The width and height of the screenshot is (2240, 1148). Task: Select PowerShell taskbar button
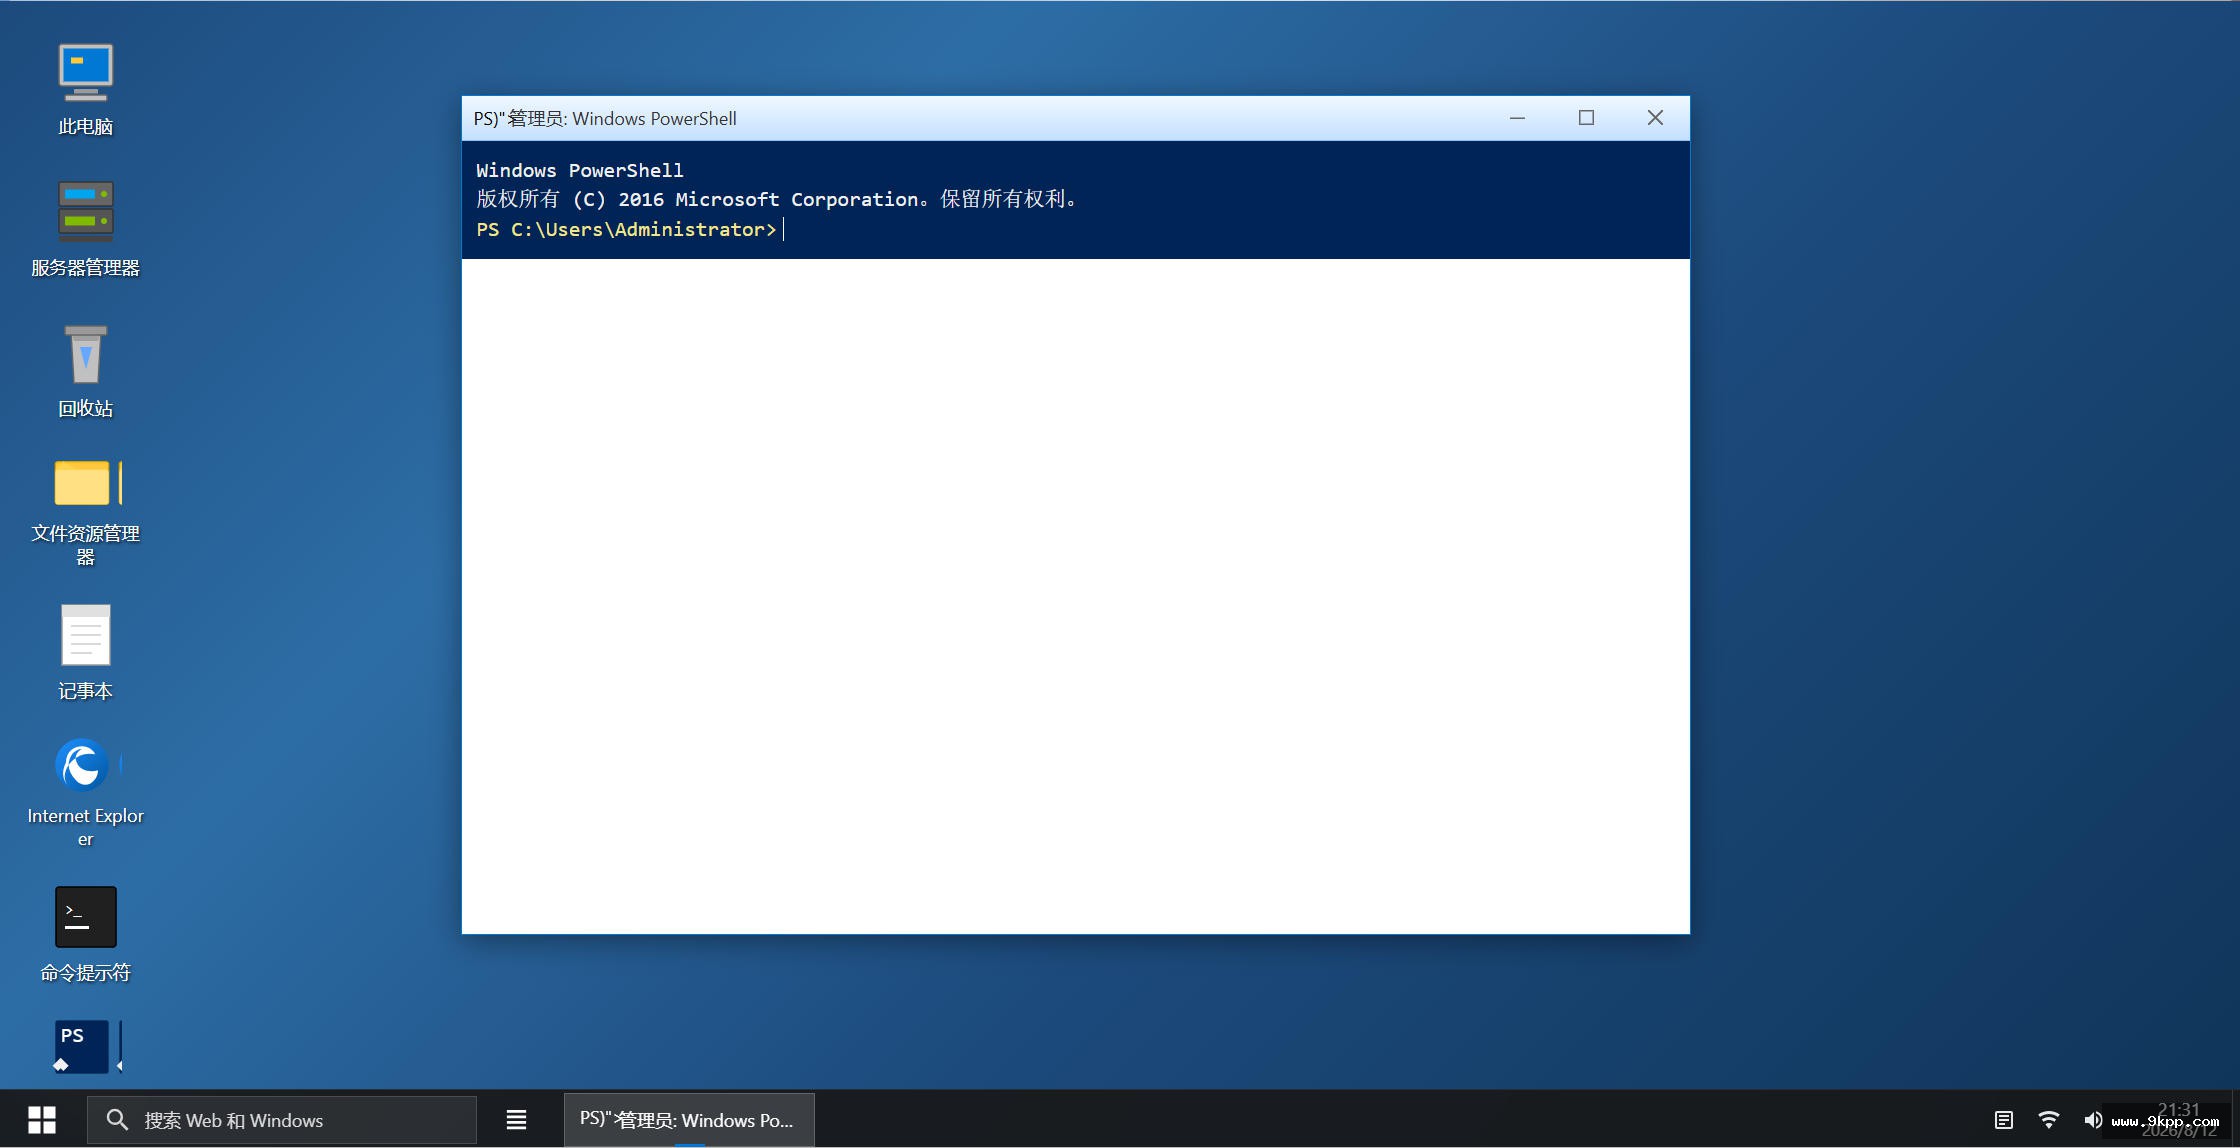689,1120
